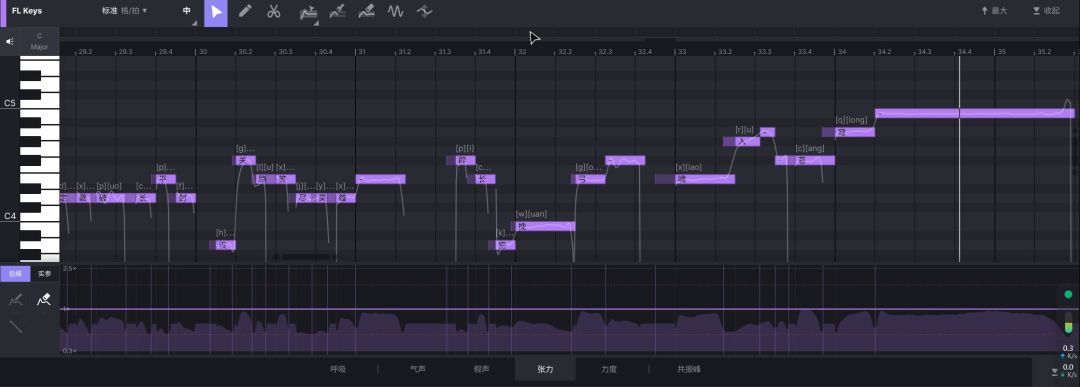Select the pitch curve eraser tool
The width and height of the screenshot is (1080, 387).
[x=366, y=12]
